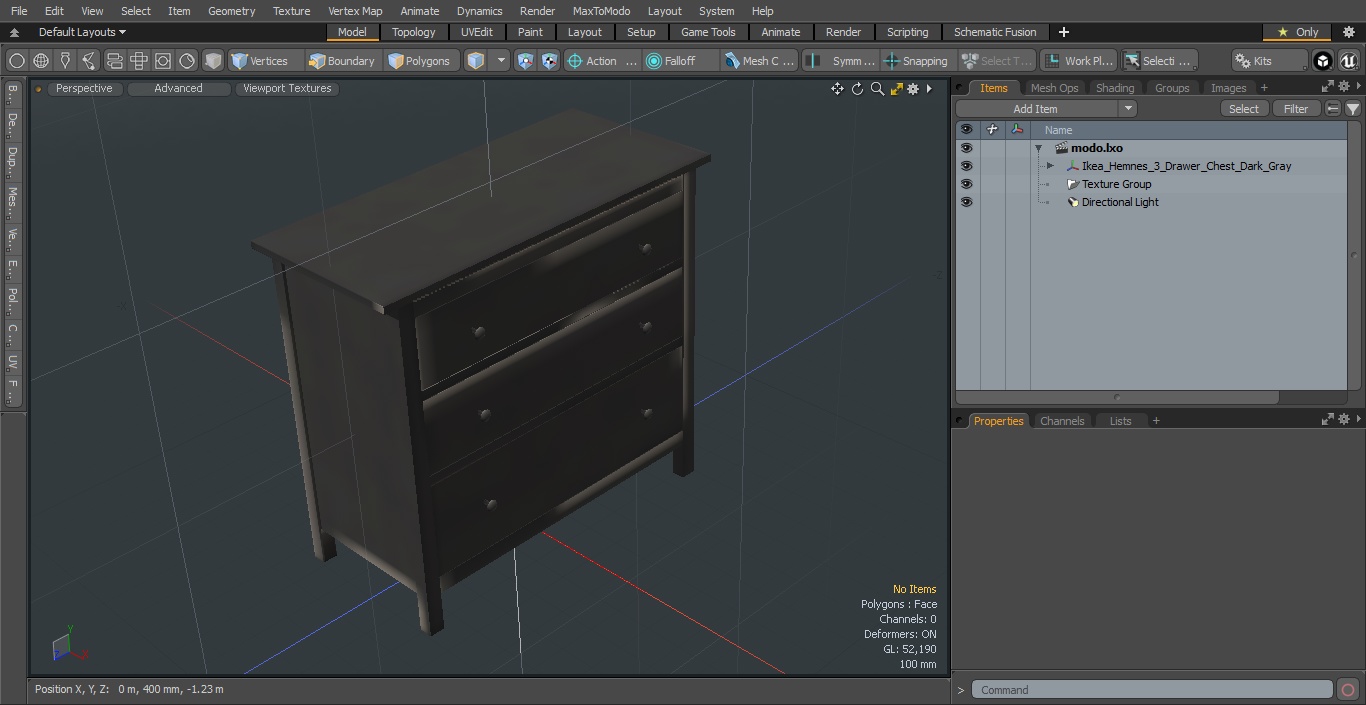Click the Select button in Items panel
The width and height of the screenshot is (1366, 705).
1244,109
